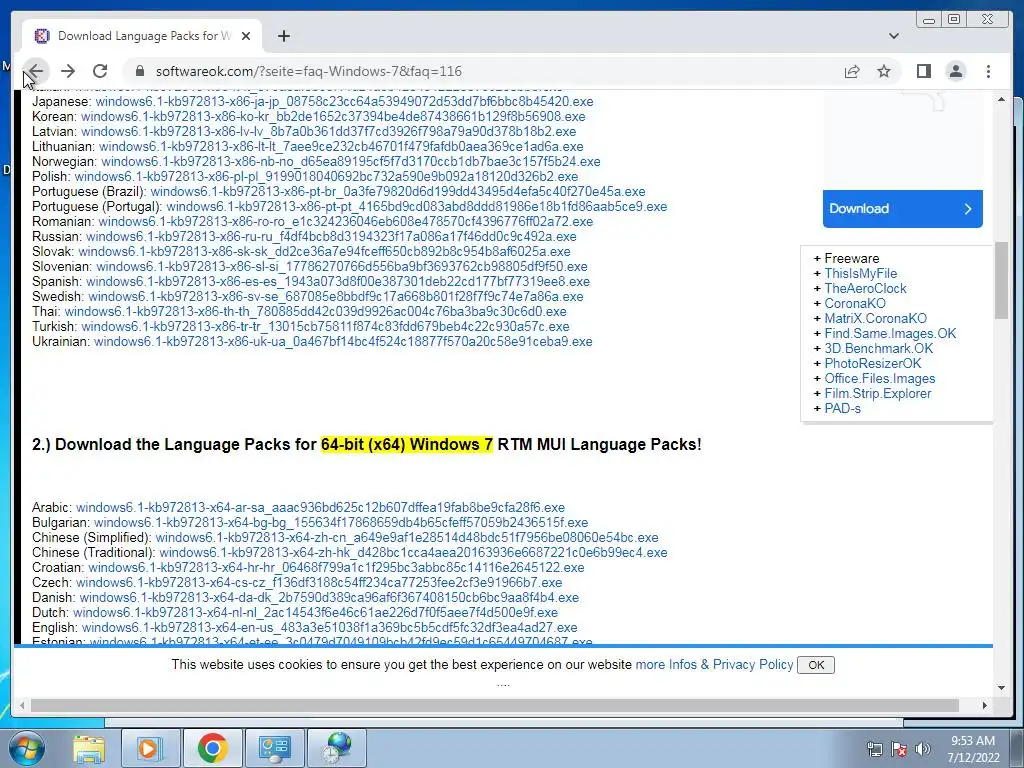Click the share page icon
Image resolution: width=1024 pixels, height=768 pixels.
tap(852, 71)
